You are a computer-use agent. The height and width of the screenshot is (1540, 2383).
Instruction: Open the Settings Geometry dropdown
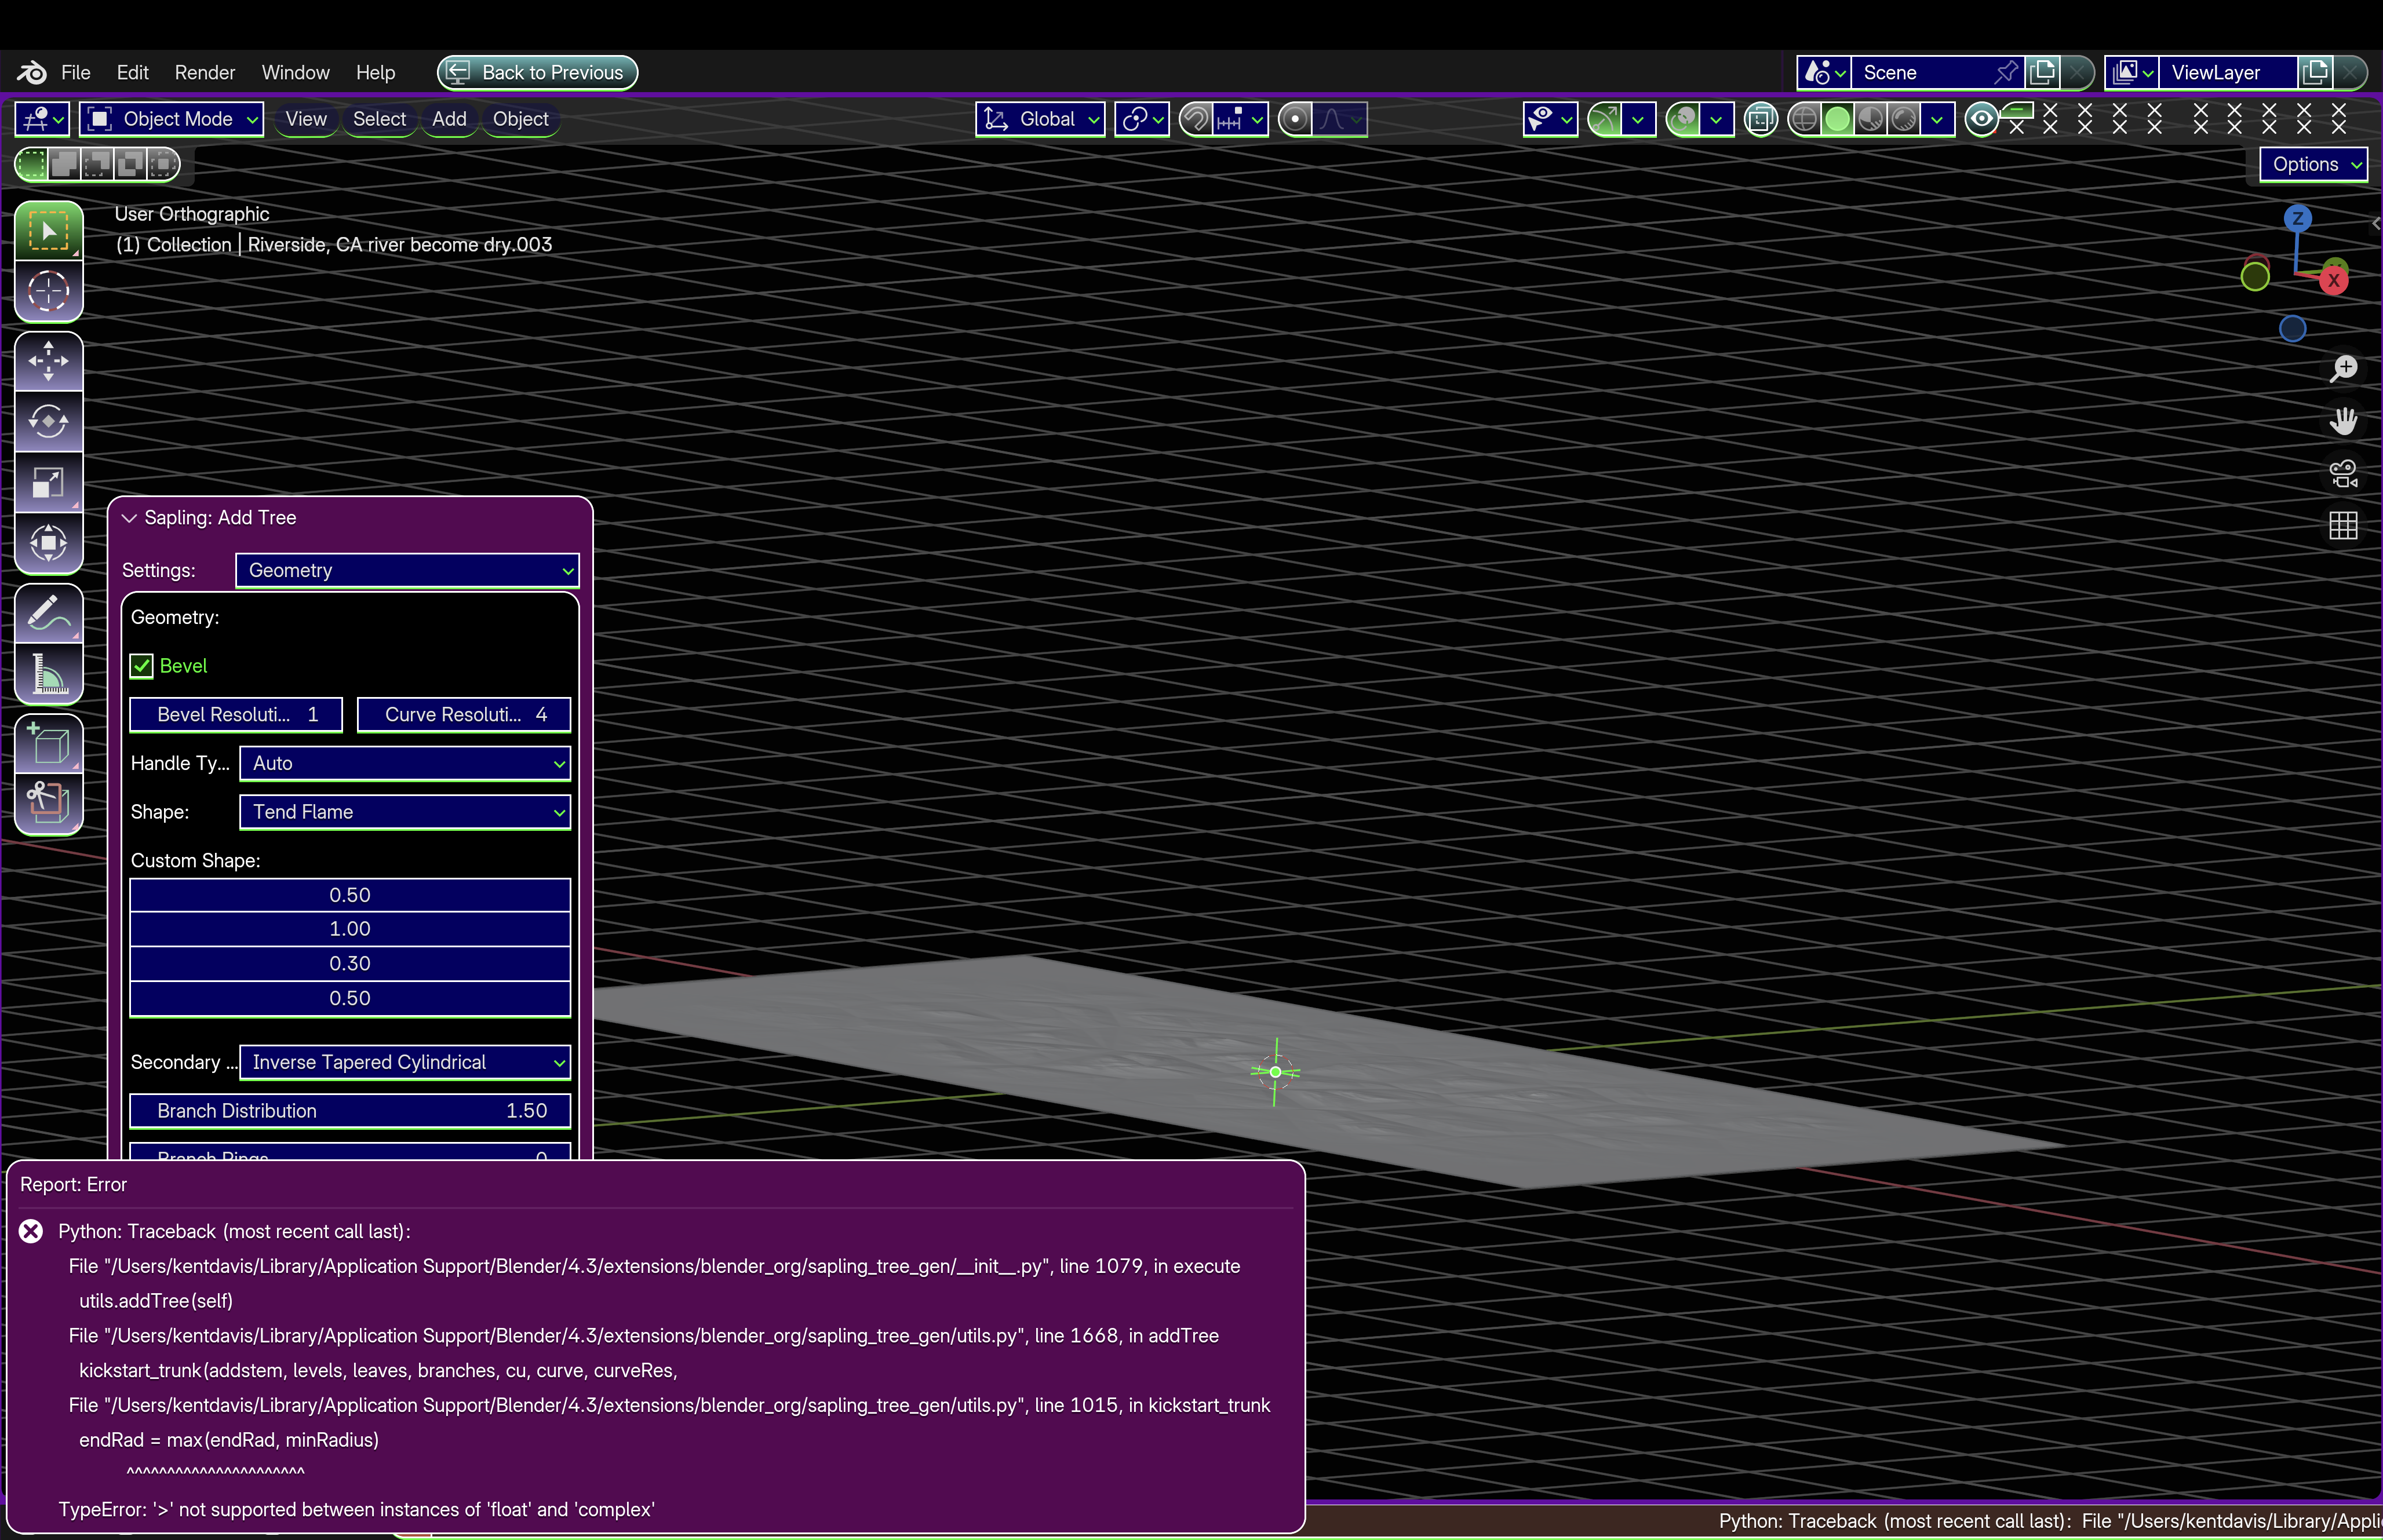(407, 570)
